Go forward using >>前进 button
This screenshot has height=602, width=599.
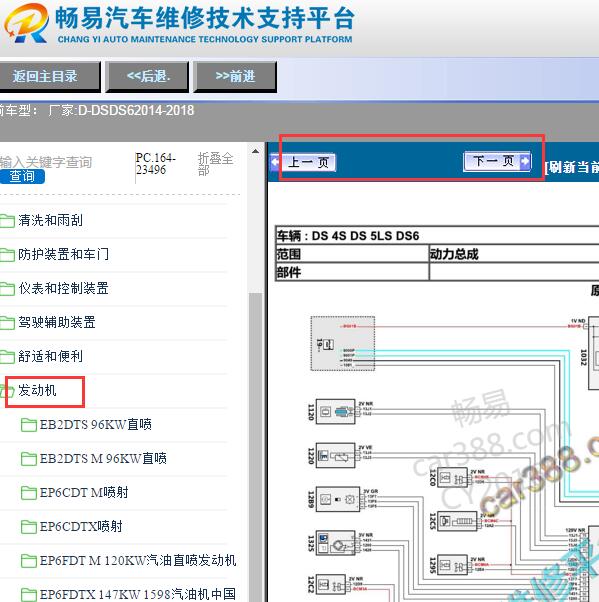pos(235,76)
